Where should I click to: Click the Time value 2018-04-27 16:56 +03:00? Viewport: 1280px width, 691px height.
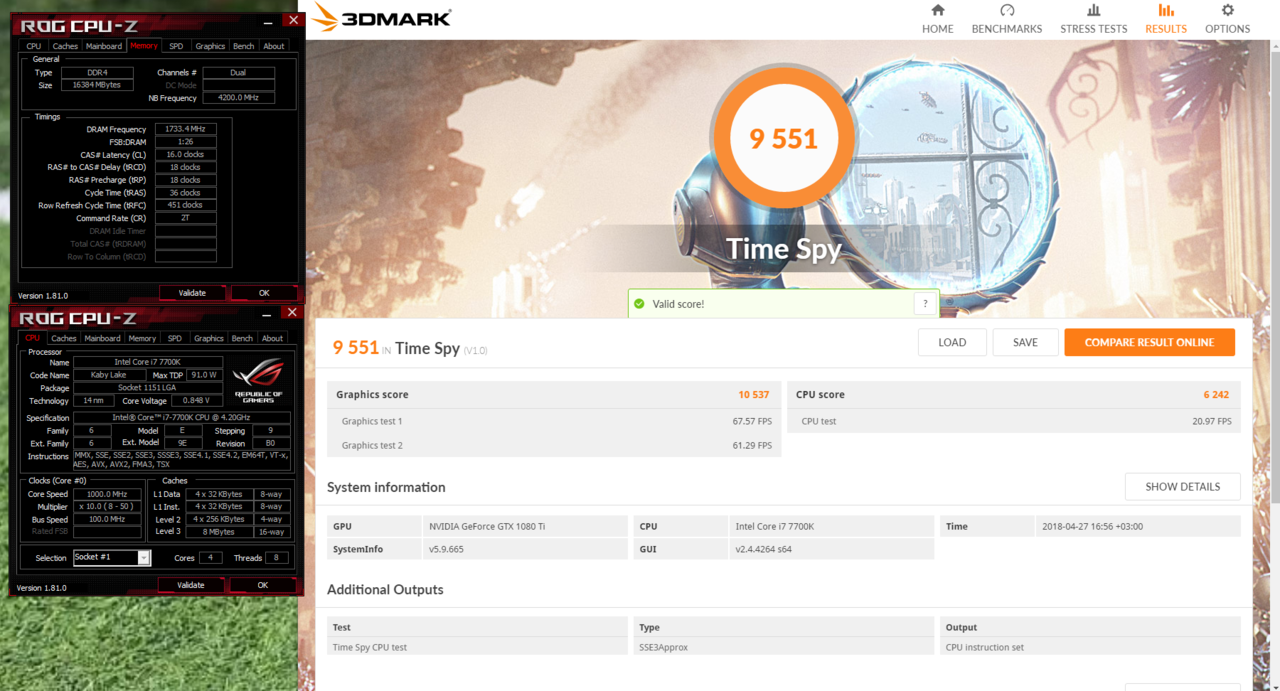coord(1092,526)
